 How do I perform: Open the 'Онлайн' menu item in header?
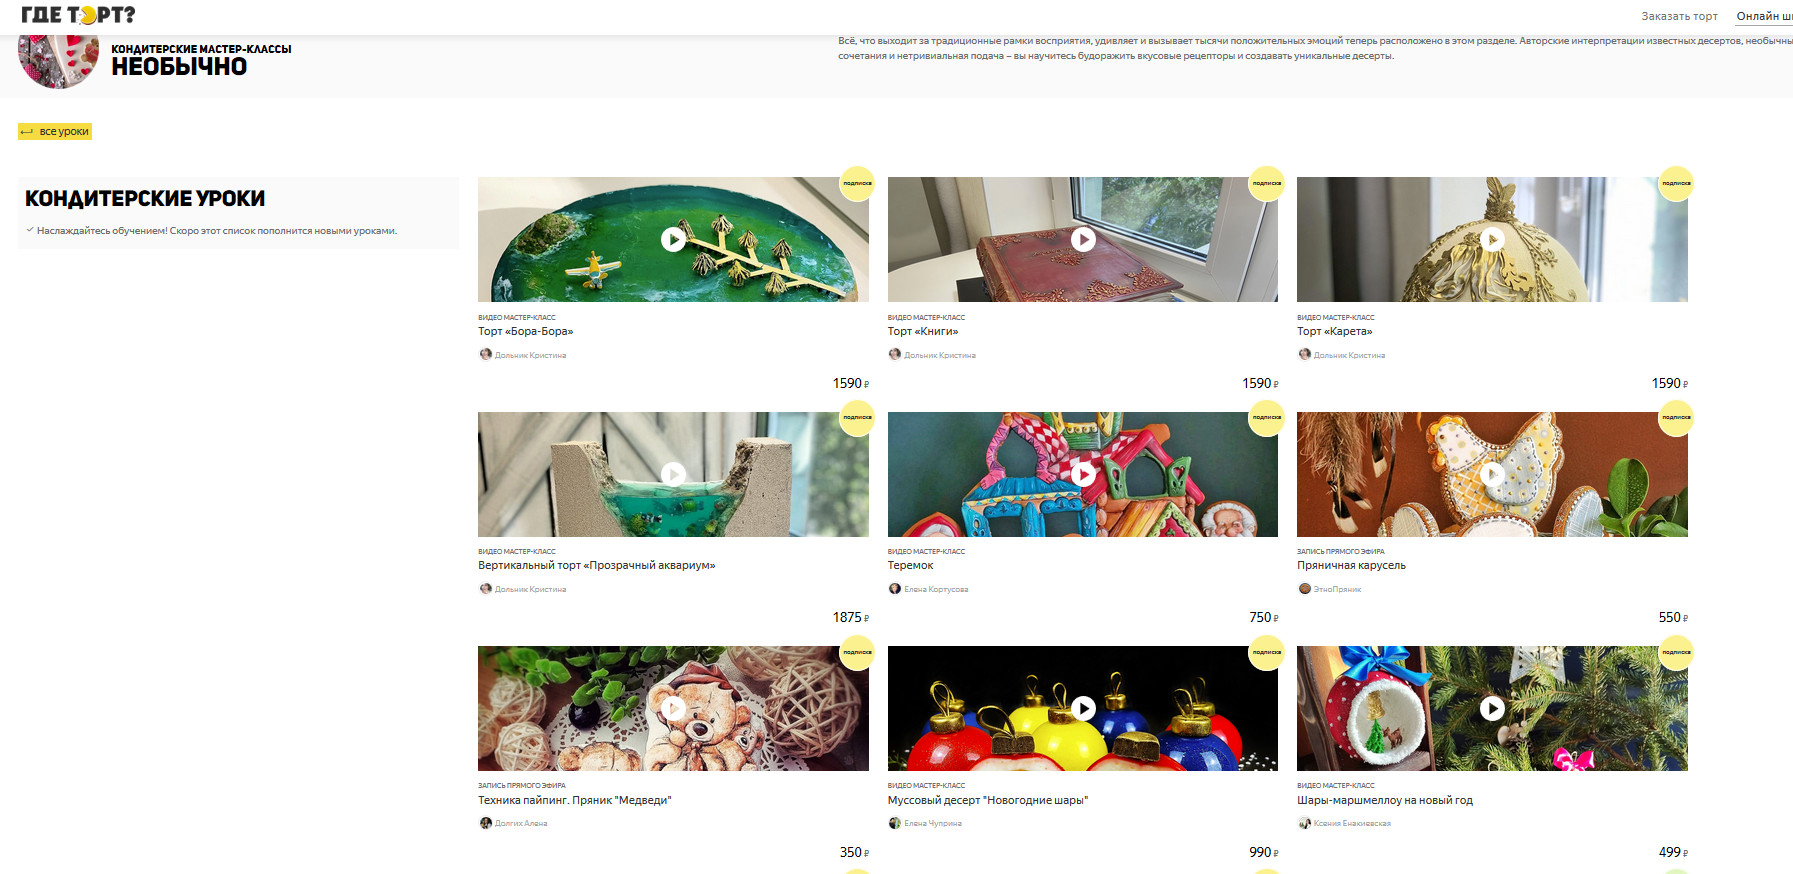[x=1764, y=16]
